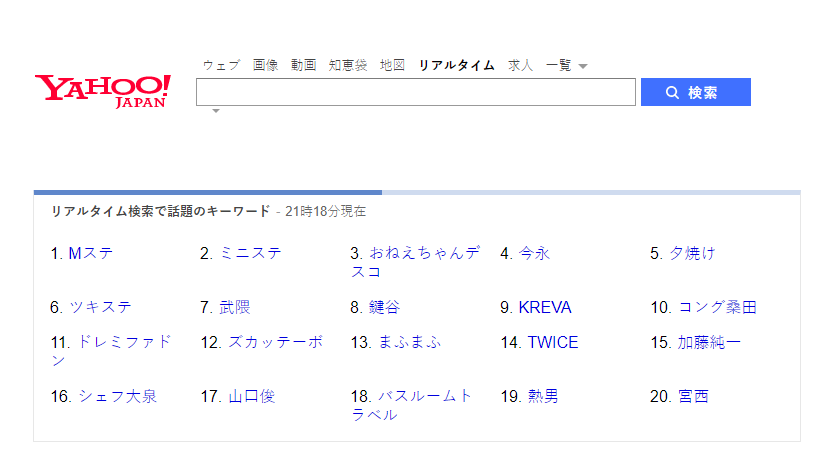Click the 21時18分現在 timestamp text
The width and height of the screenshot is (836, 472).
(325, 211)
